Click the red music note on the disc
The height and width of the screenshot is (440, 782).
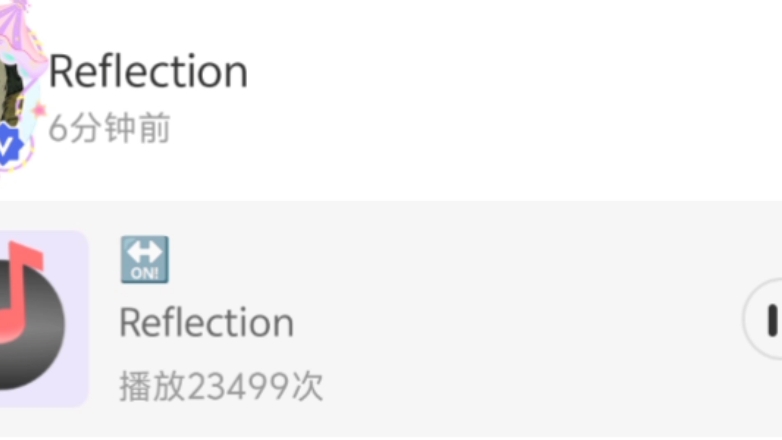click(x=22, y=292)
